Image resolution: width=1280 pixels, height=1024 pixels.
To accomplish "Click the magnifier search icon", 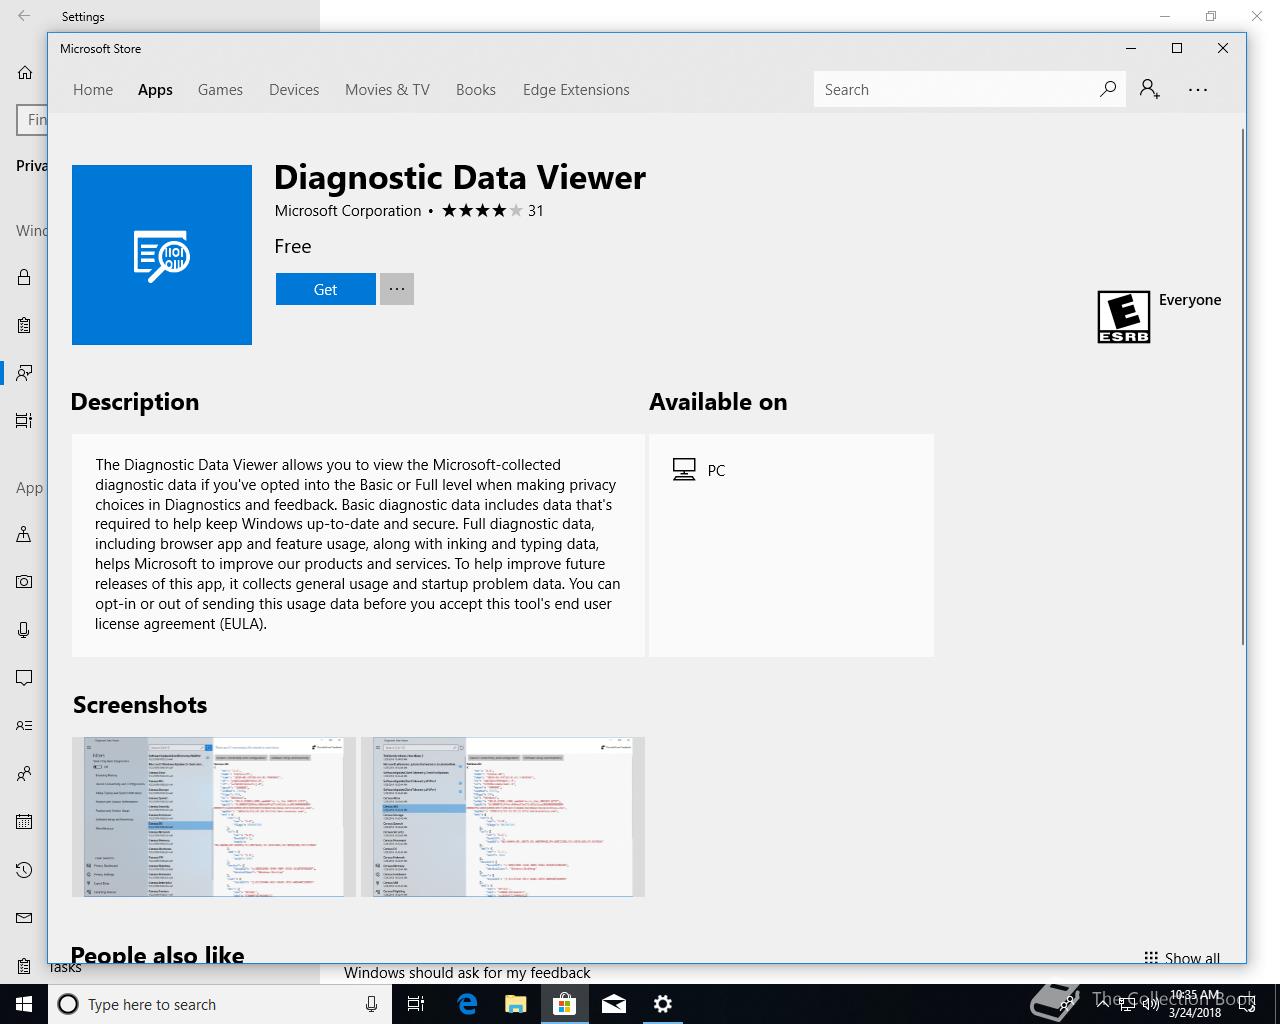I will 1108,89.
